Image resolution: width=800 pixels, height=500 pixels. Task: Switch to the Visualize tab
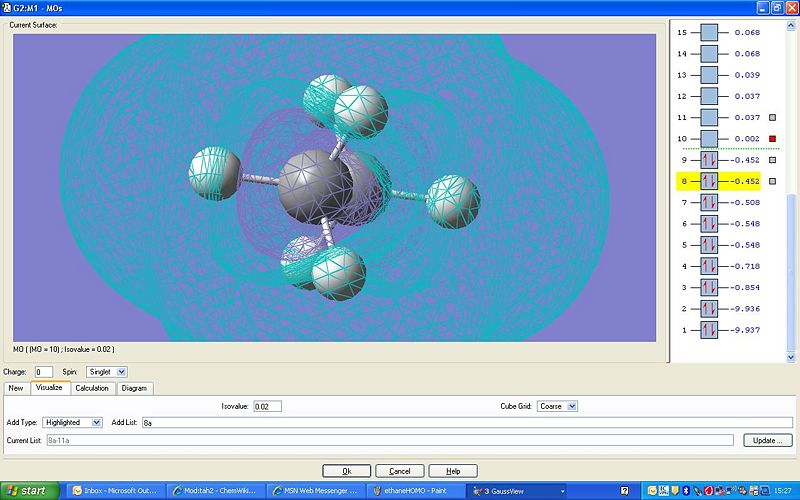tap(49, 387)
